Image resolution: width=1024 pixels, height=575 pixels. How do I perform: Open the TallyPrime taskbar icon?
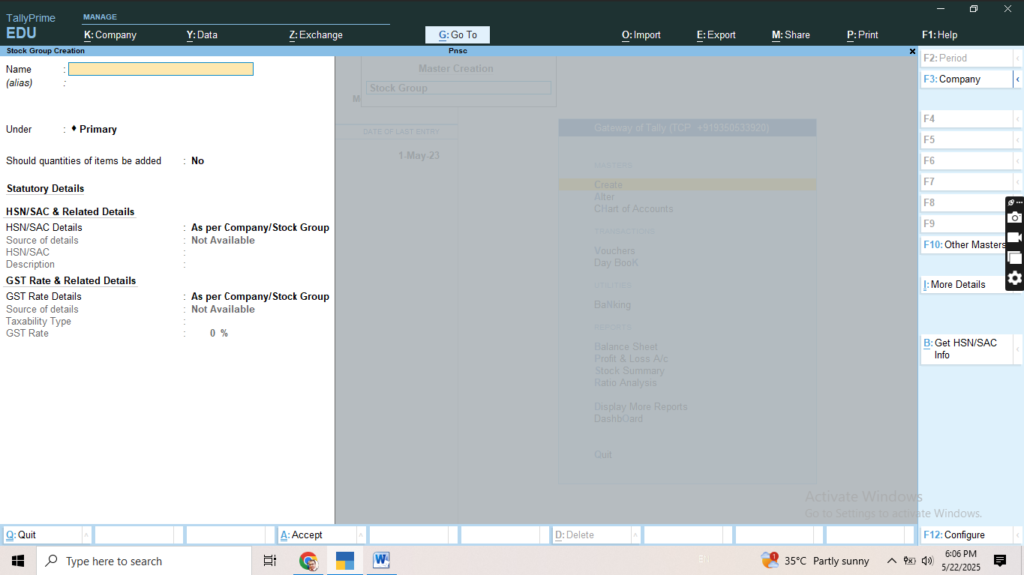point(345,561)
